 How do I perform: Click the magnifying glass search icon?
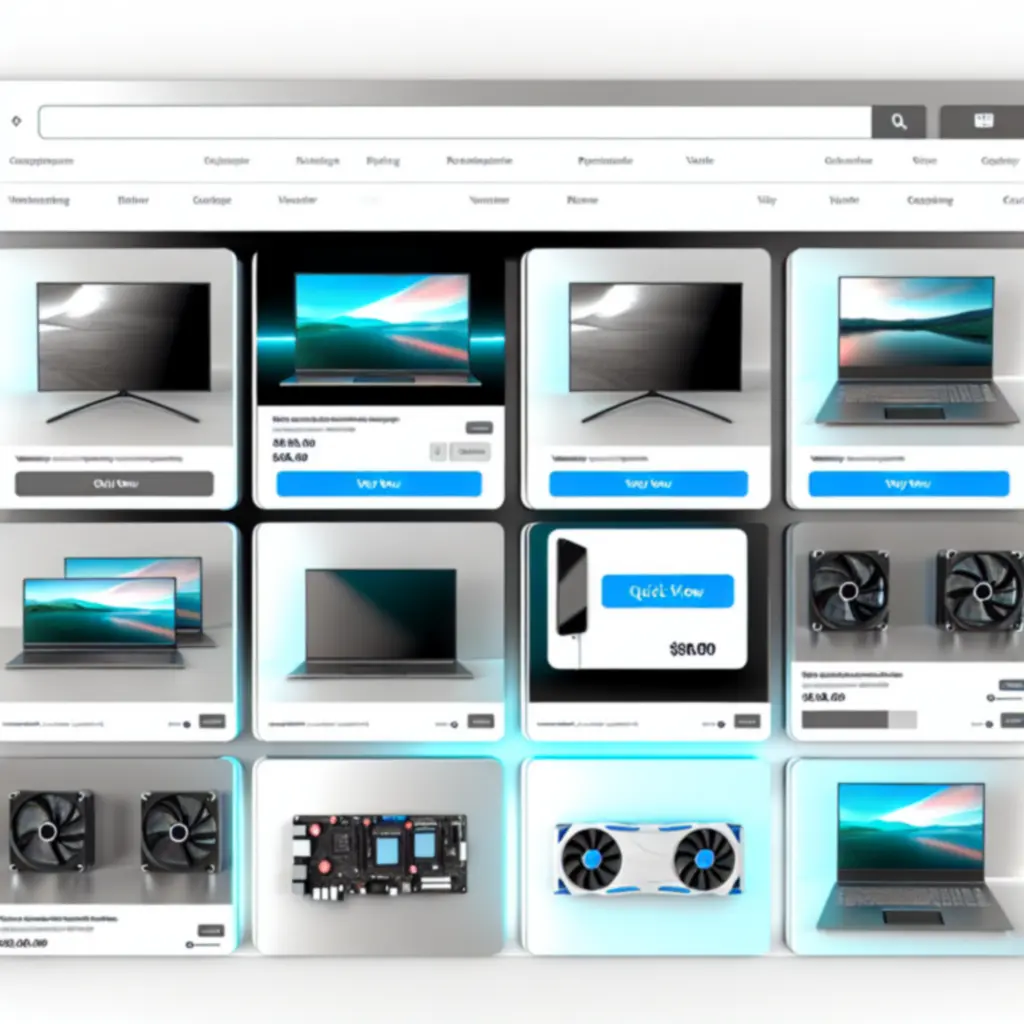(x=898, y=122)
